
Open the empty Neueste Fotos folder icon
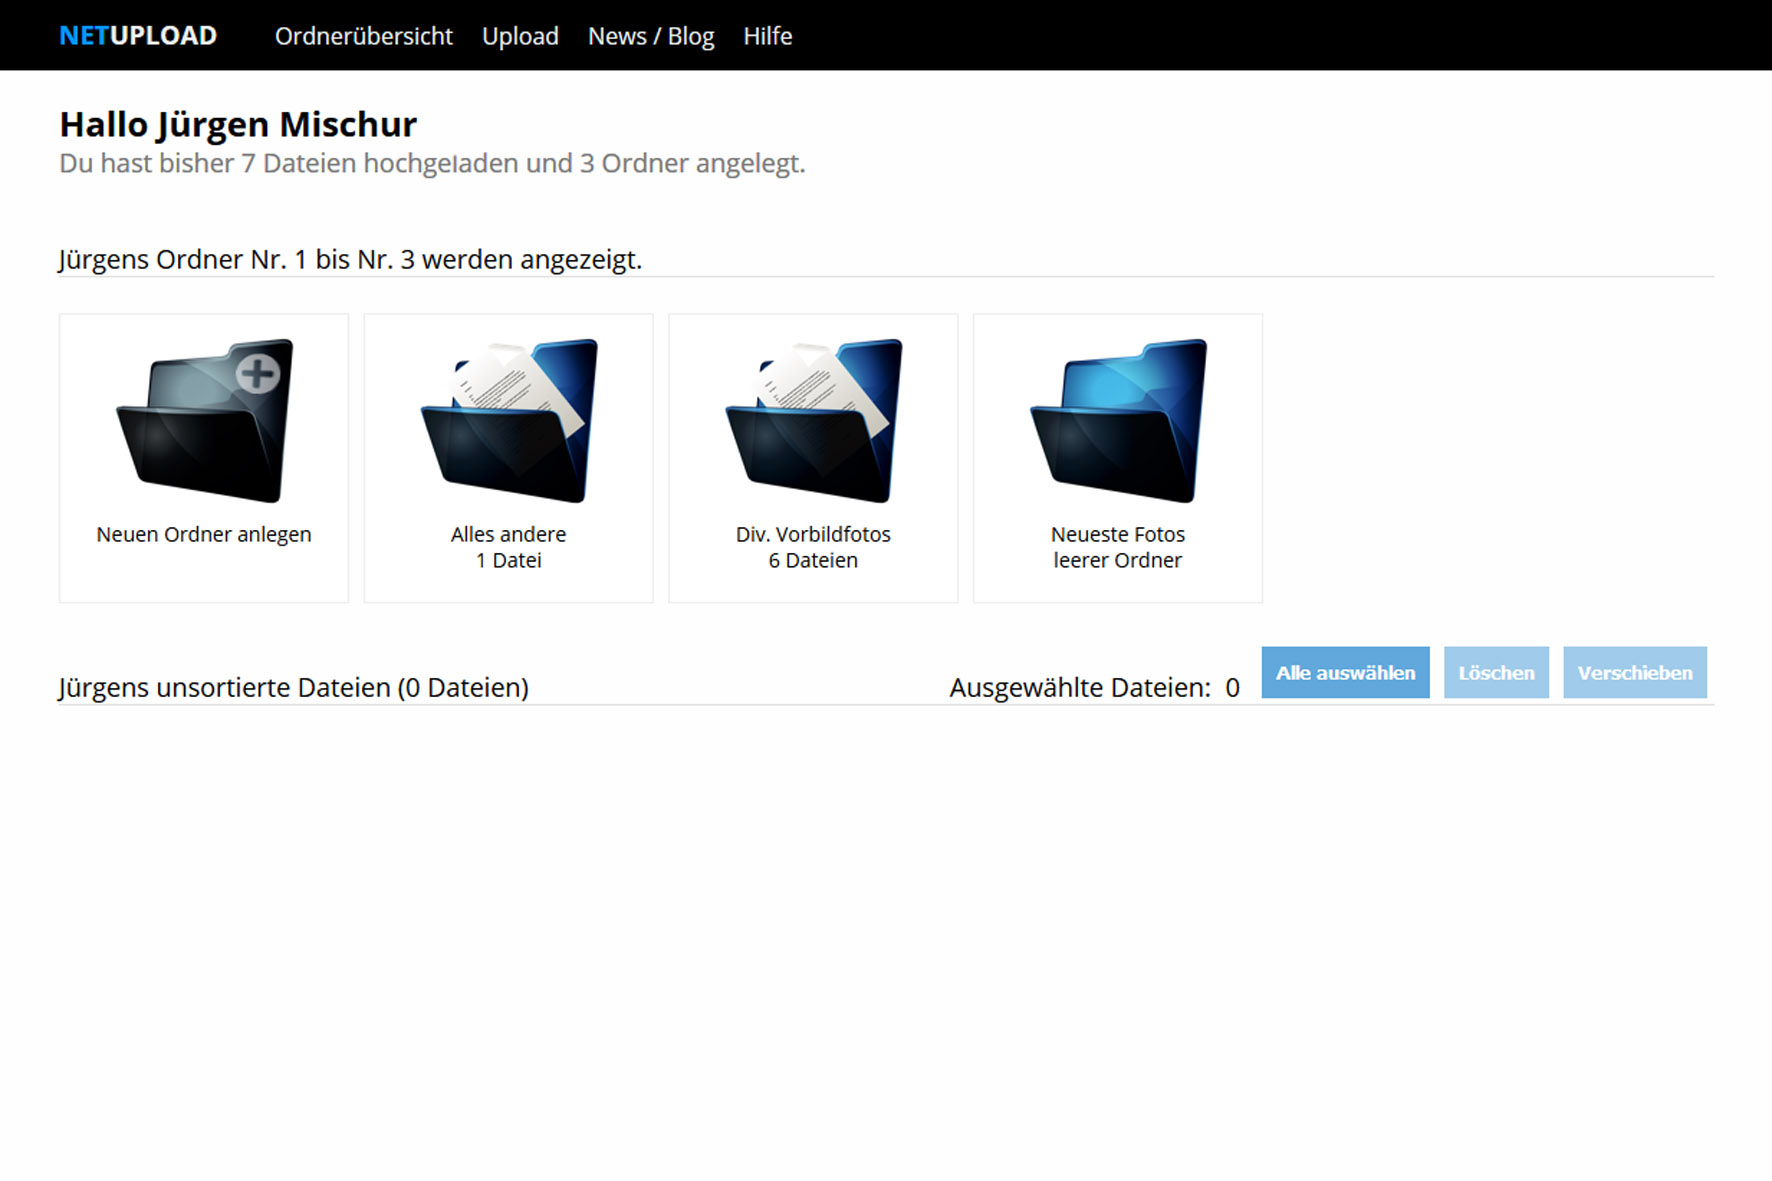coord(1118,421)
